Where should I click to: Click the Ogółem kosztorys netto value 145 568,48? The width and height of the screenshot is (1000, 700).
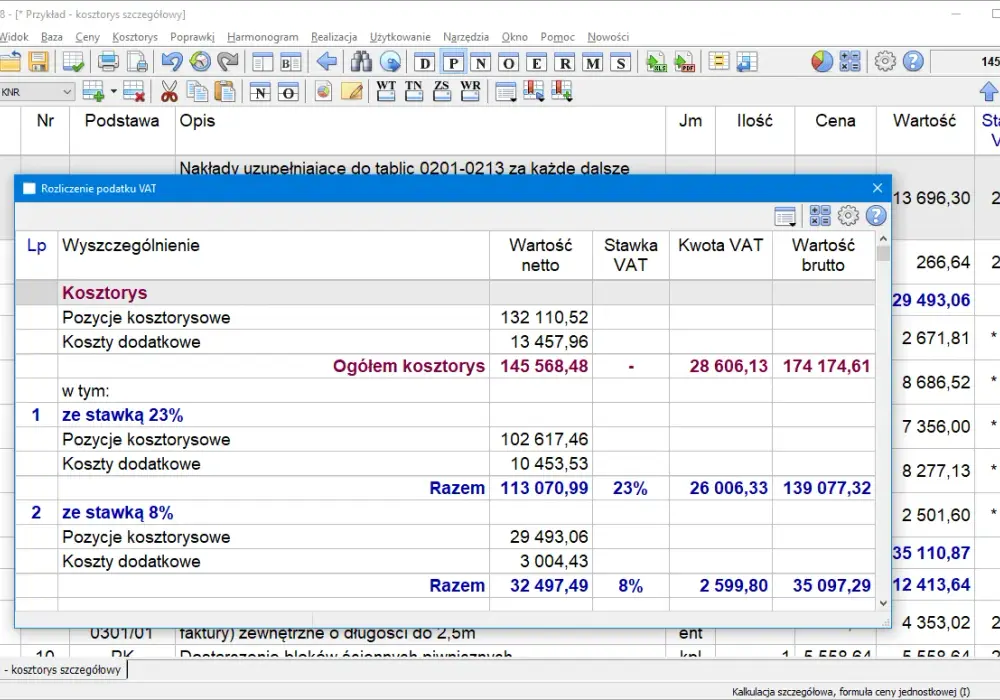(x=544, y=366)
